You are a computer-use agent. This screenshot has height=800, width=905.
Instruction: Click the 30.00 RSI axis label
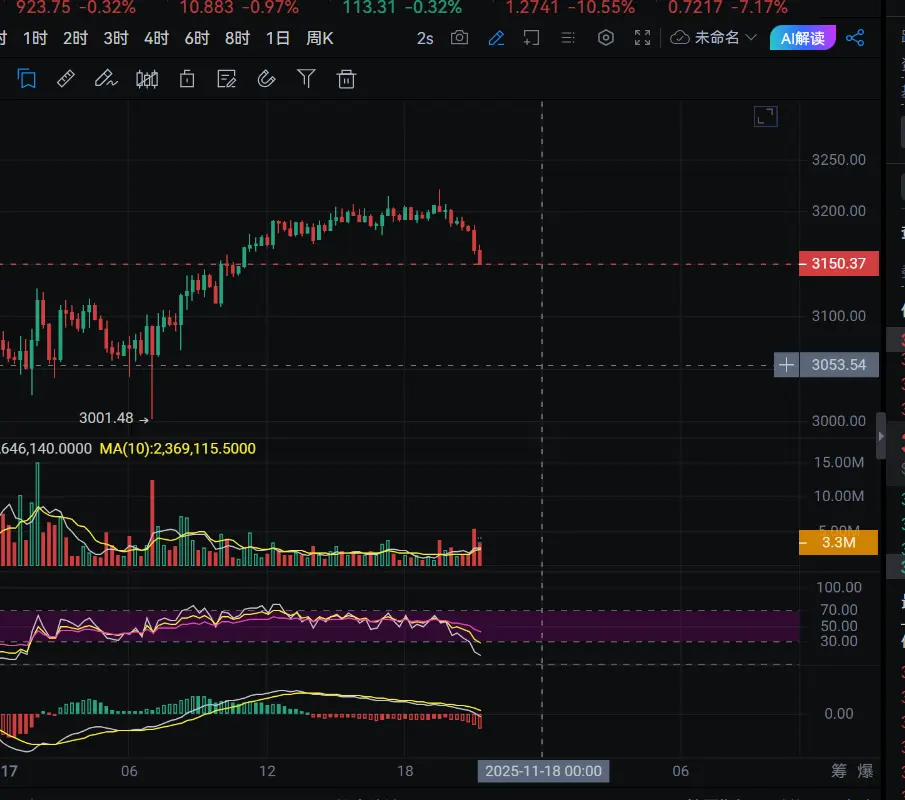click(839, 641)
